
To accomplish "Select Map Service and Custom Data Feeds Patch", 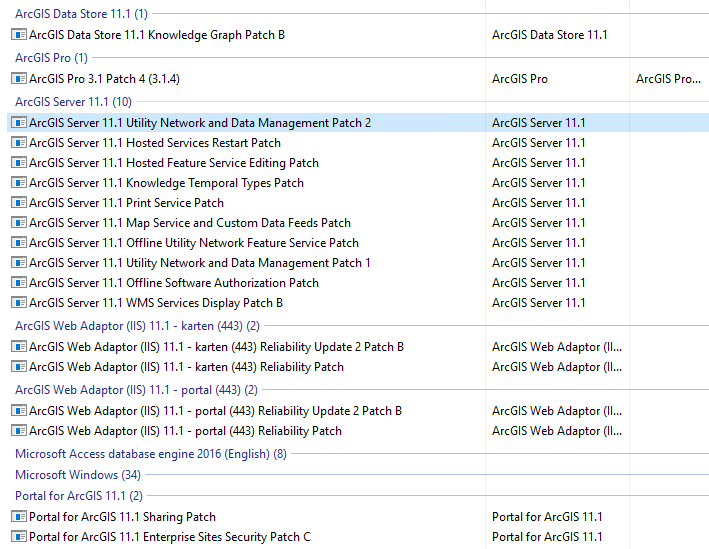I will pos(190,222).
